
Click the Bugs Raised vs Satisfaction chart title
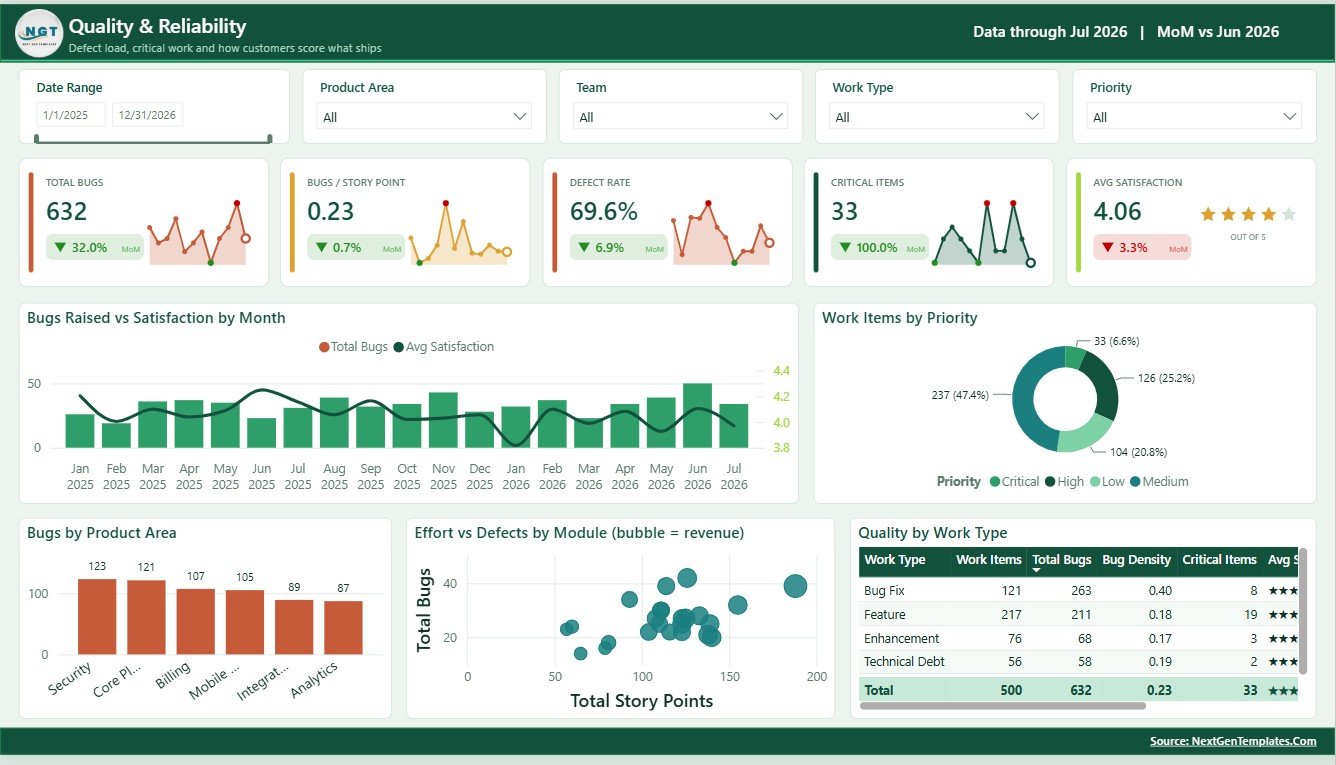coord(156,318)
